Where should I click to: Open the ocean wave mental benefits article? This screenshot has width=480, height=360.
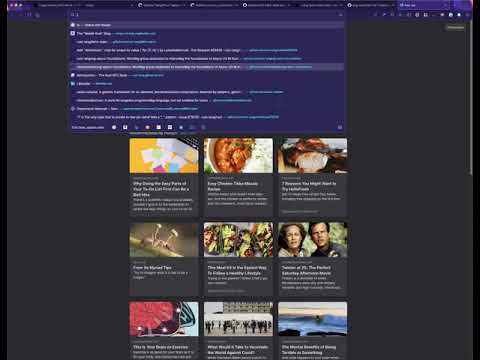click(x=313, y=331)
